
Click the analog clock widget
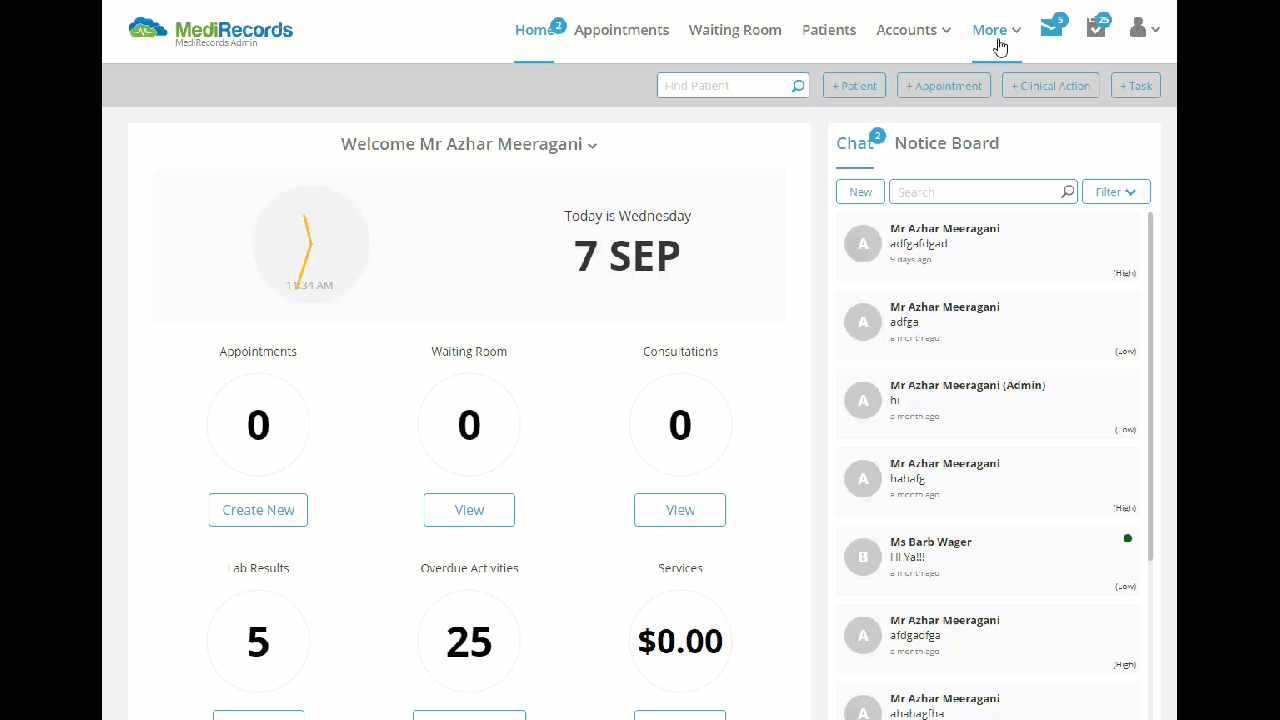310,244
